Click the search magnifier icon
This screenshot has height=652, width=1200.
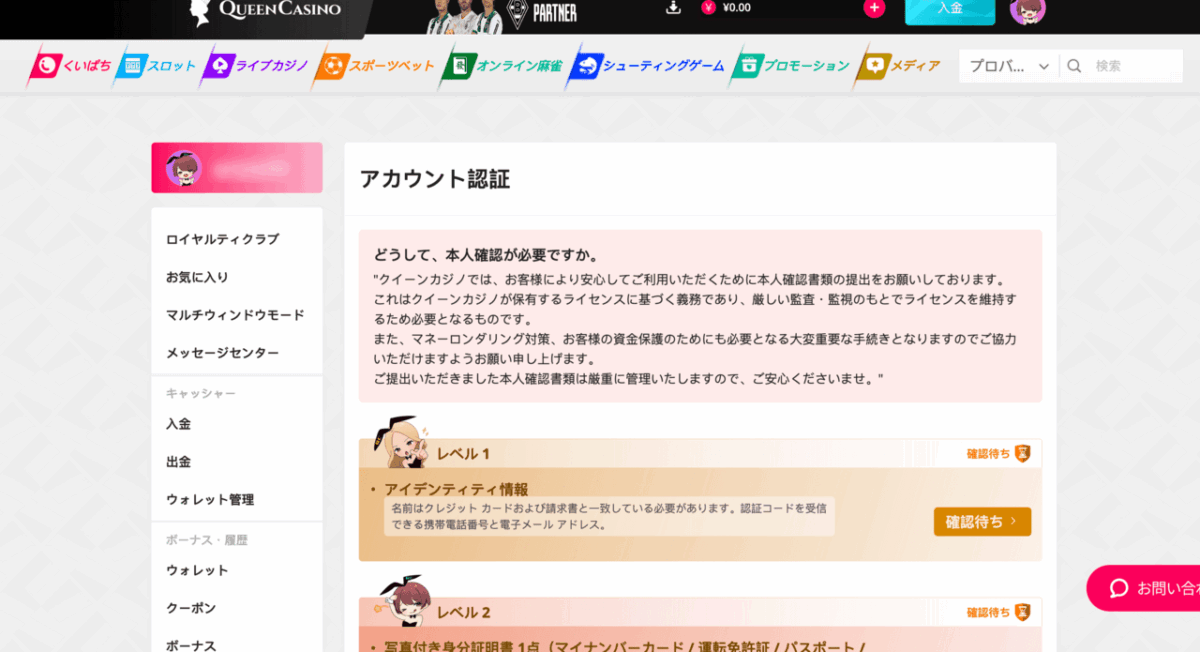(x=1074, y=66)
